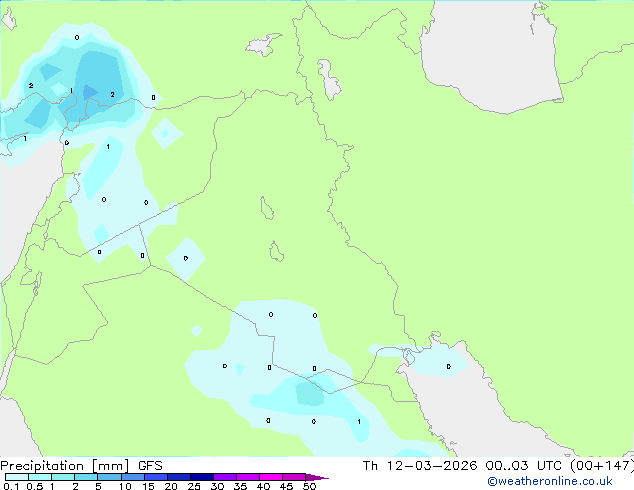Click the legend label '25'
Screen dimensions: 634x490
click(194, 486)
